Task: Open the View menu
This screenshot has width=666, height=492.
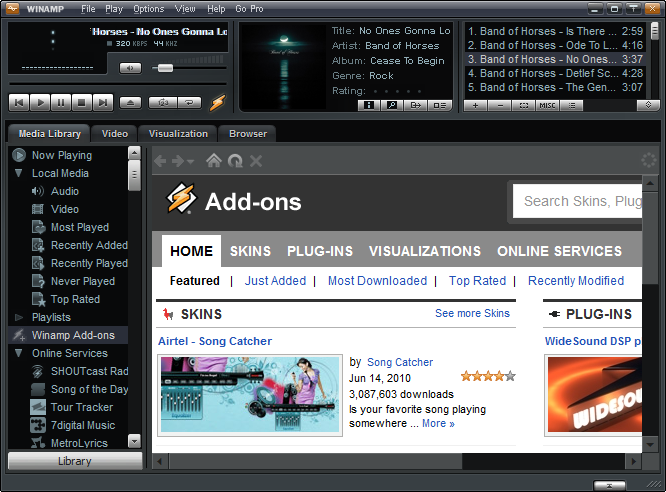Action: click(x=185, y=9)
